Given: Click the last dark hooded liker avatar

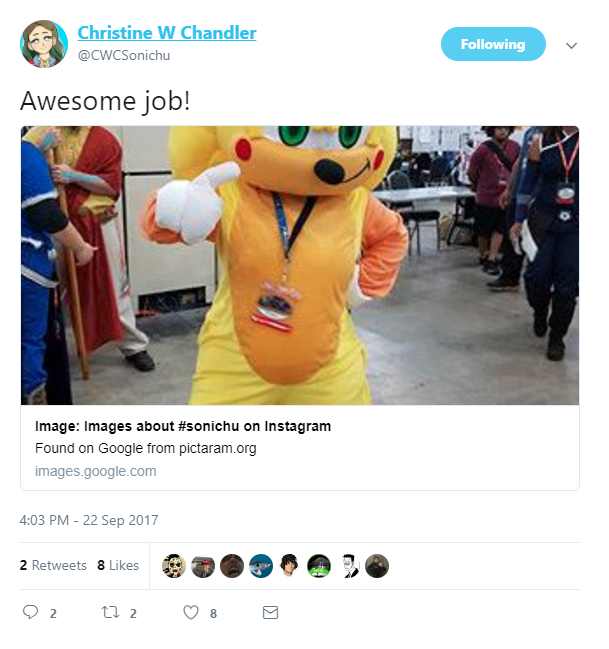Looking at the screenshot, I should 377,566.
